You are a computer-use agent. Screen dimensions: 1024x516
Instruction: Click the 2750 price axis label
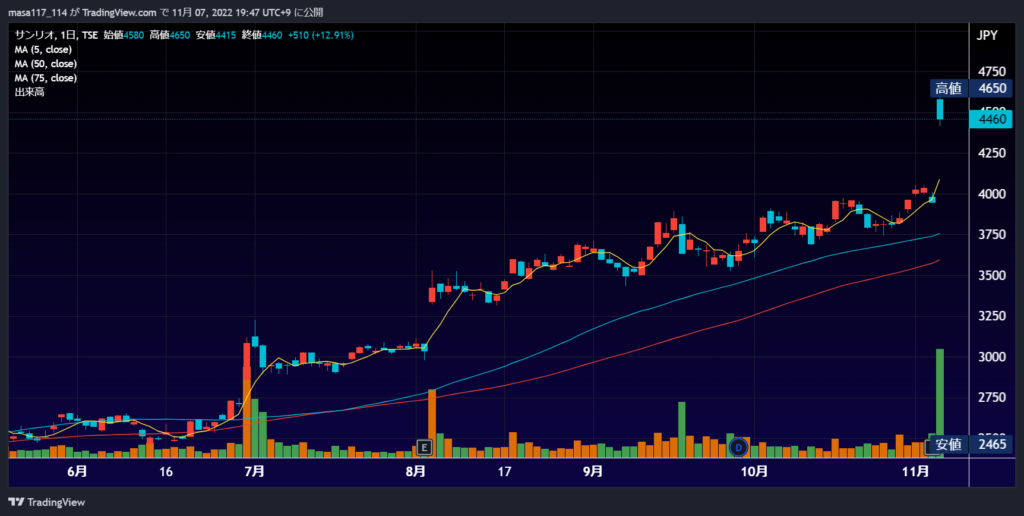991,398
